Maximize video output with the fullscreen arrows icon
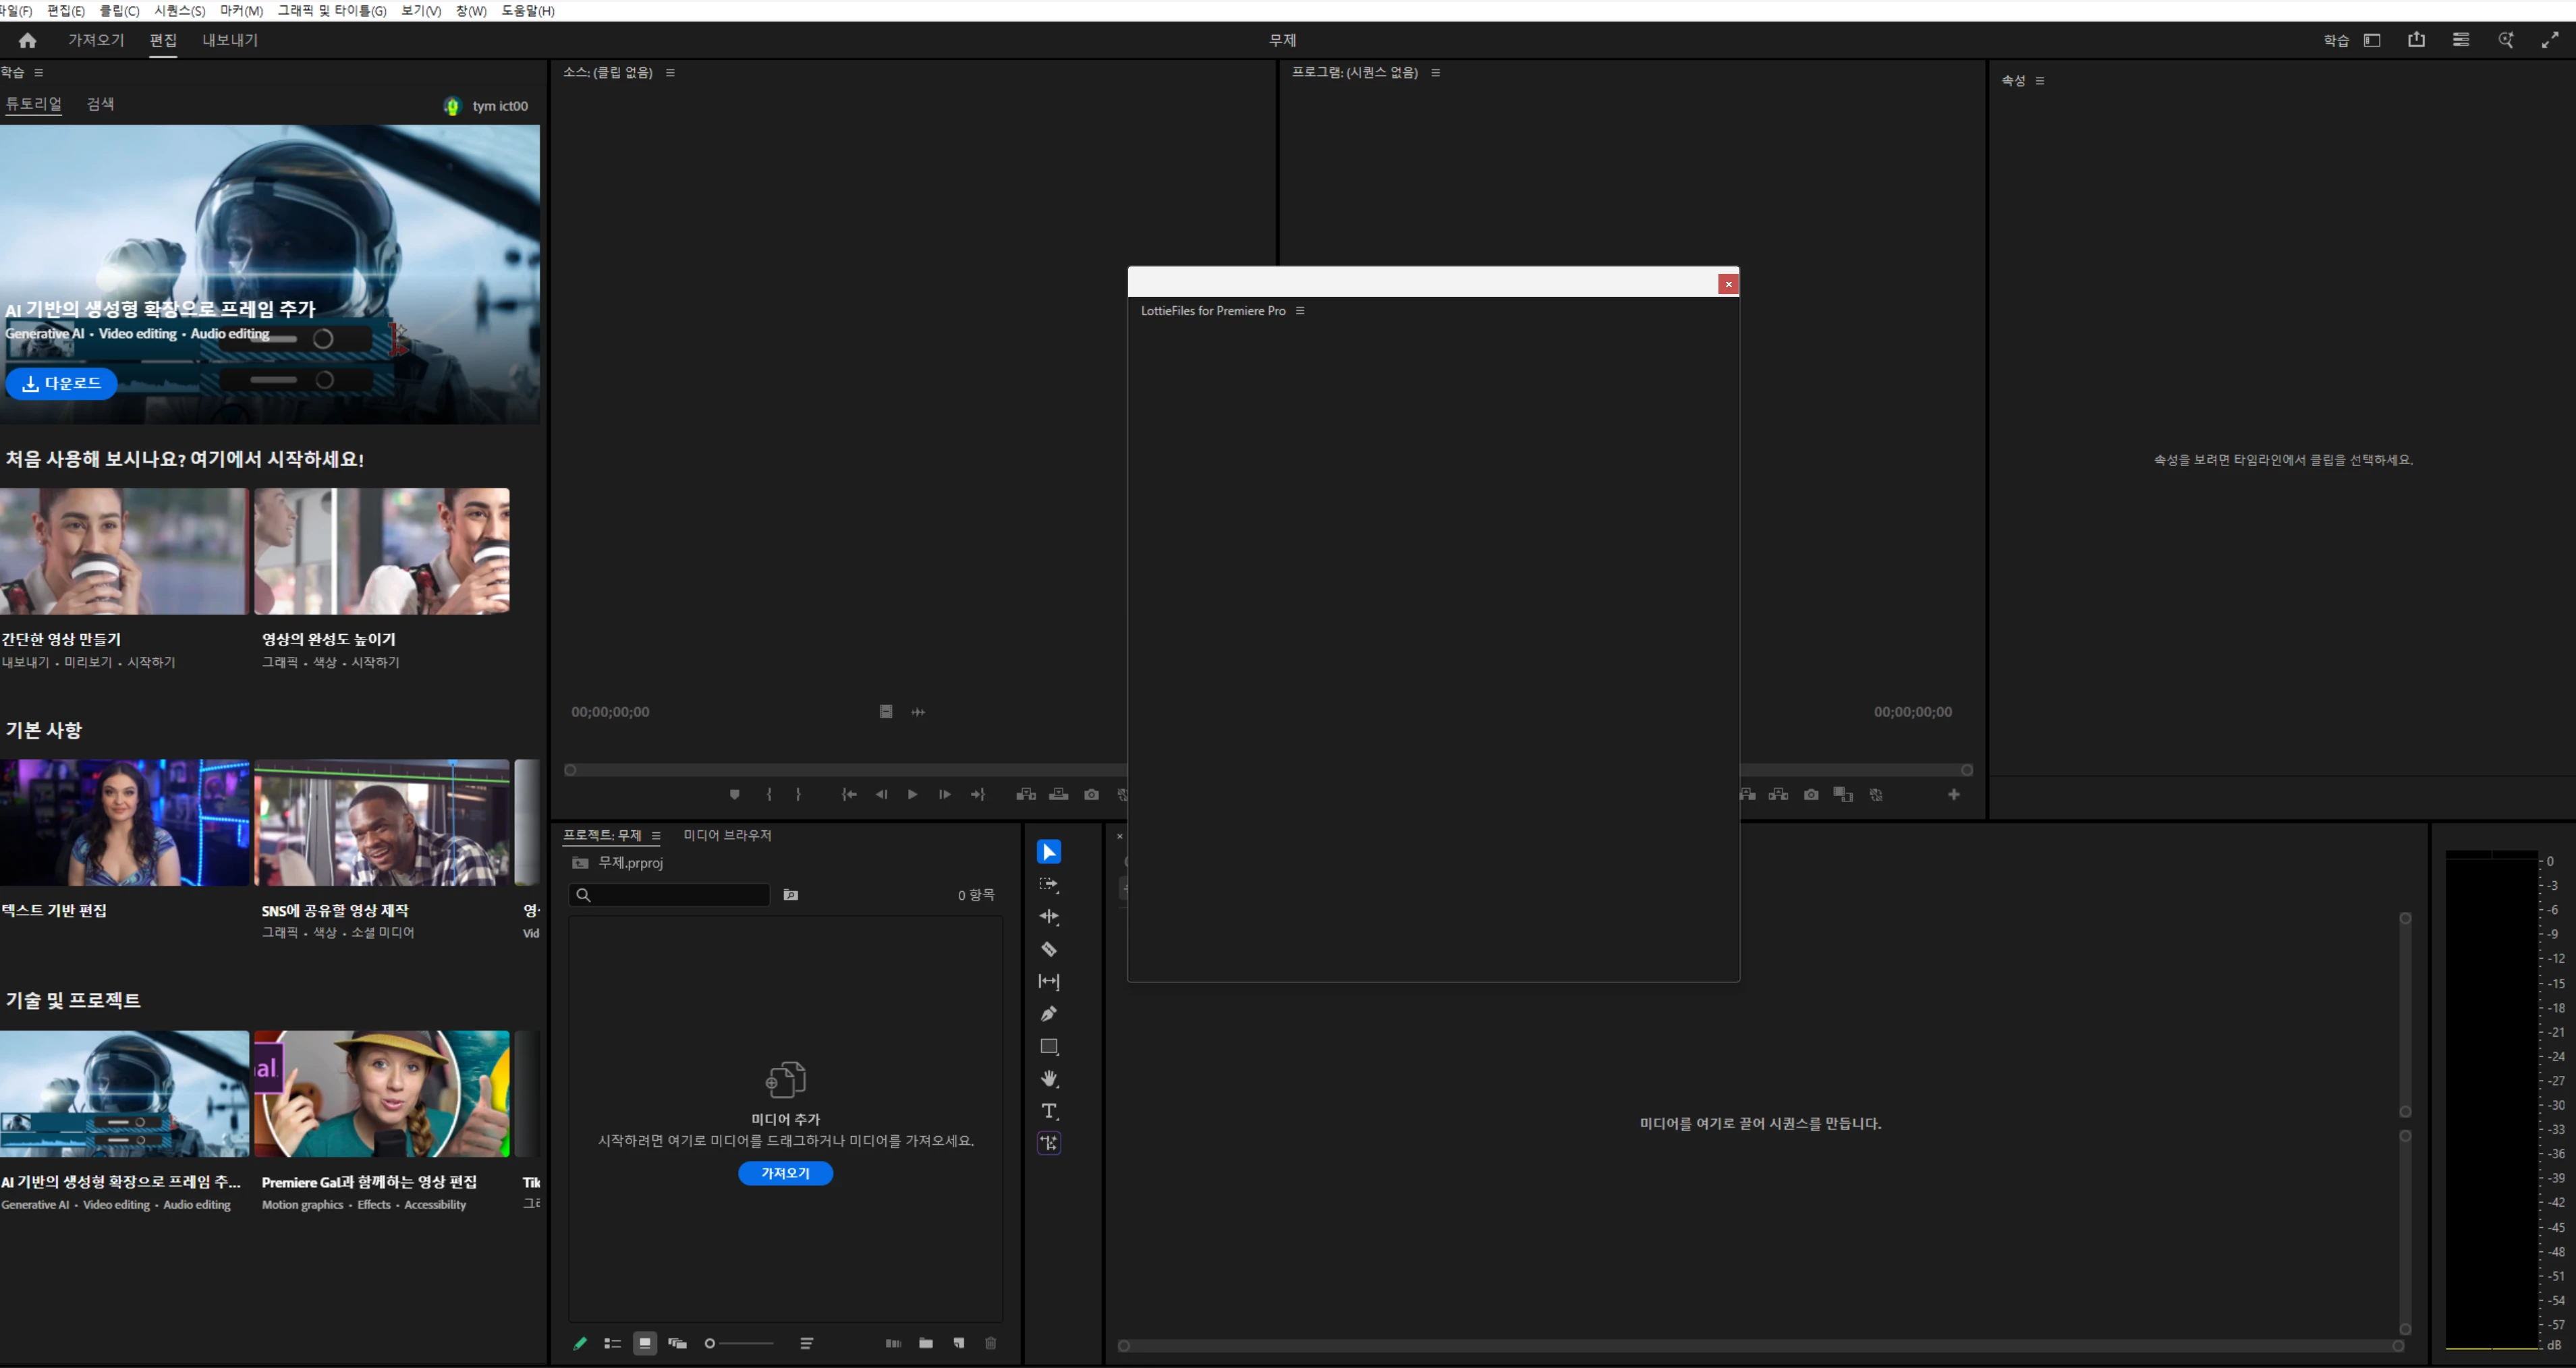This screenshot has width=2576, height=1368. coord(2550,40)
